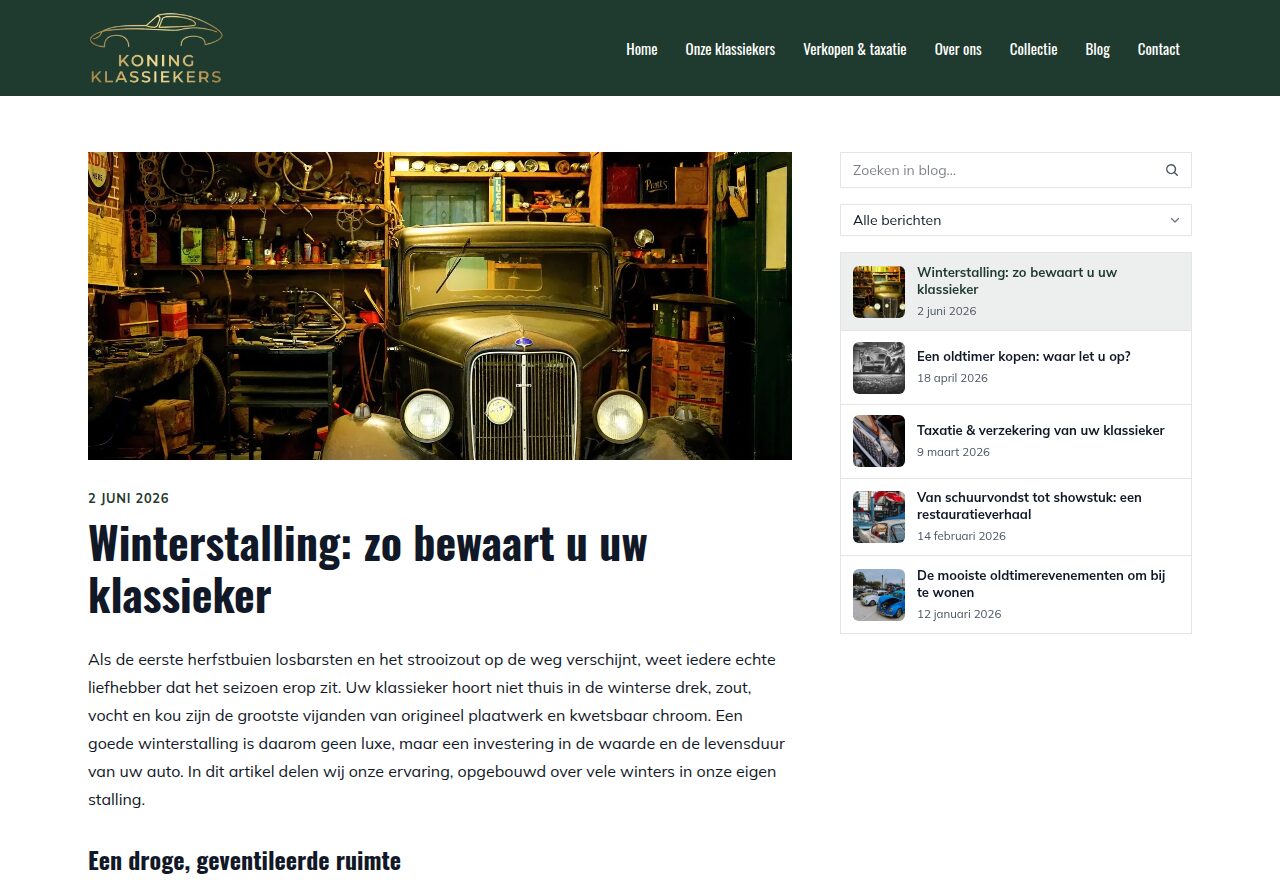Open Onze klassiekers in the navigation

(730, 49)
